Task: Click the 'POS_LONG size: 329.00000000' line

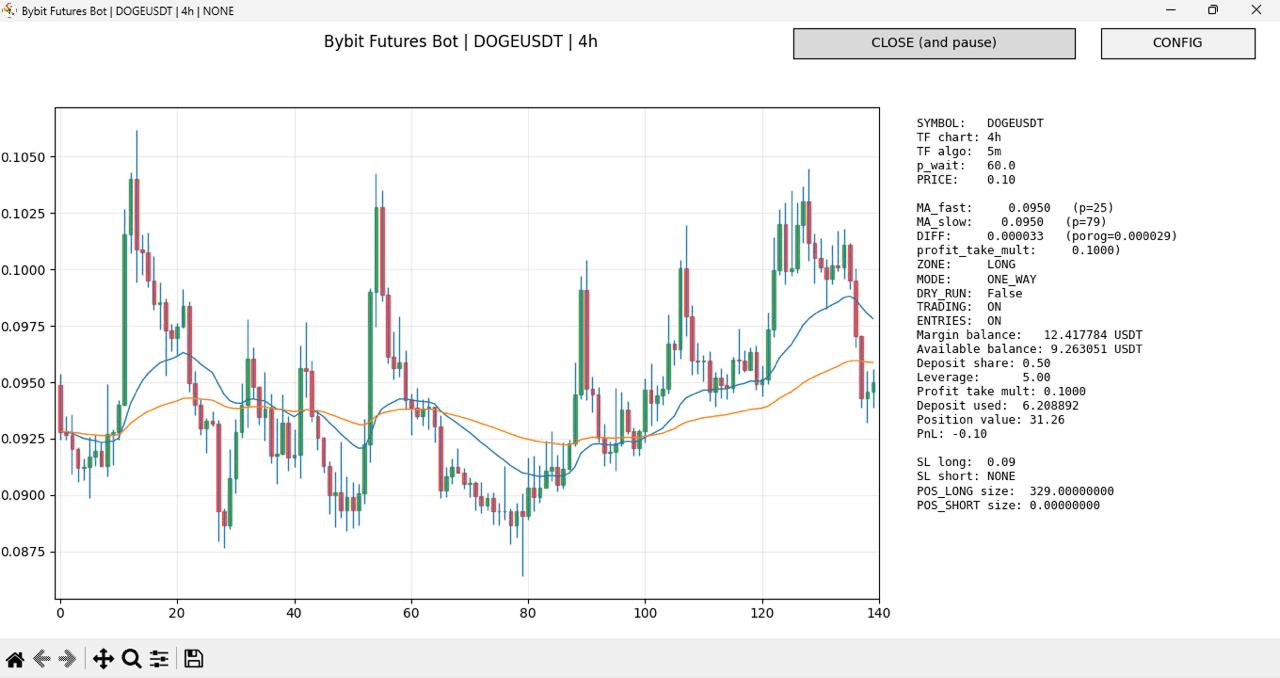Action: pos(1015,491)
